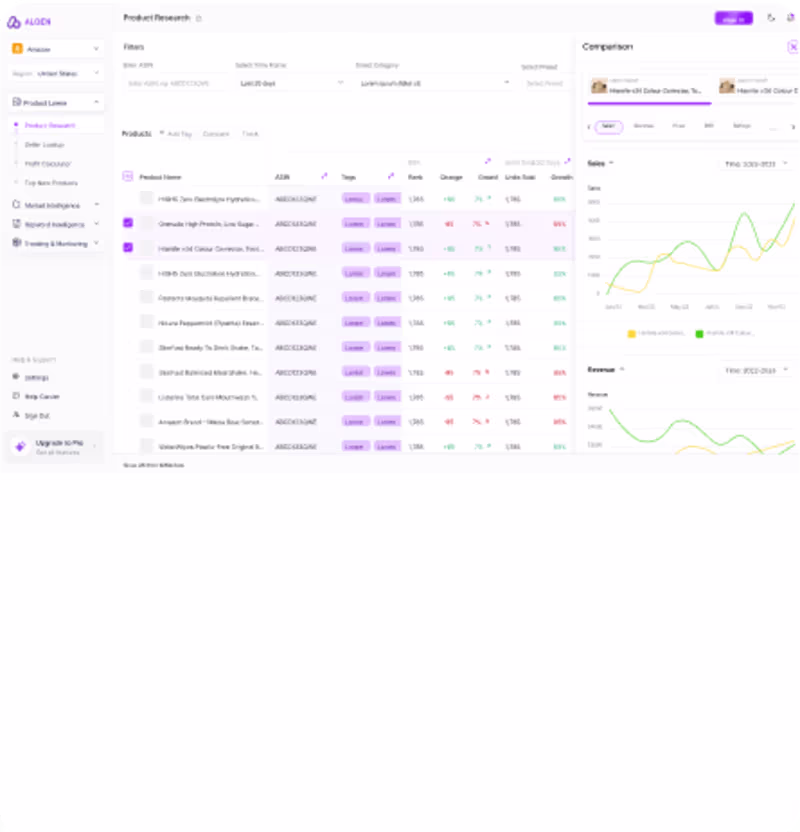Click the Upgrade to Pro sparkle icon
The width and height of the screenshot is (800, 832).
[20, 446]
